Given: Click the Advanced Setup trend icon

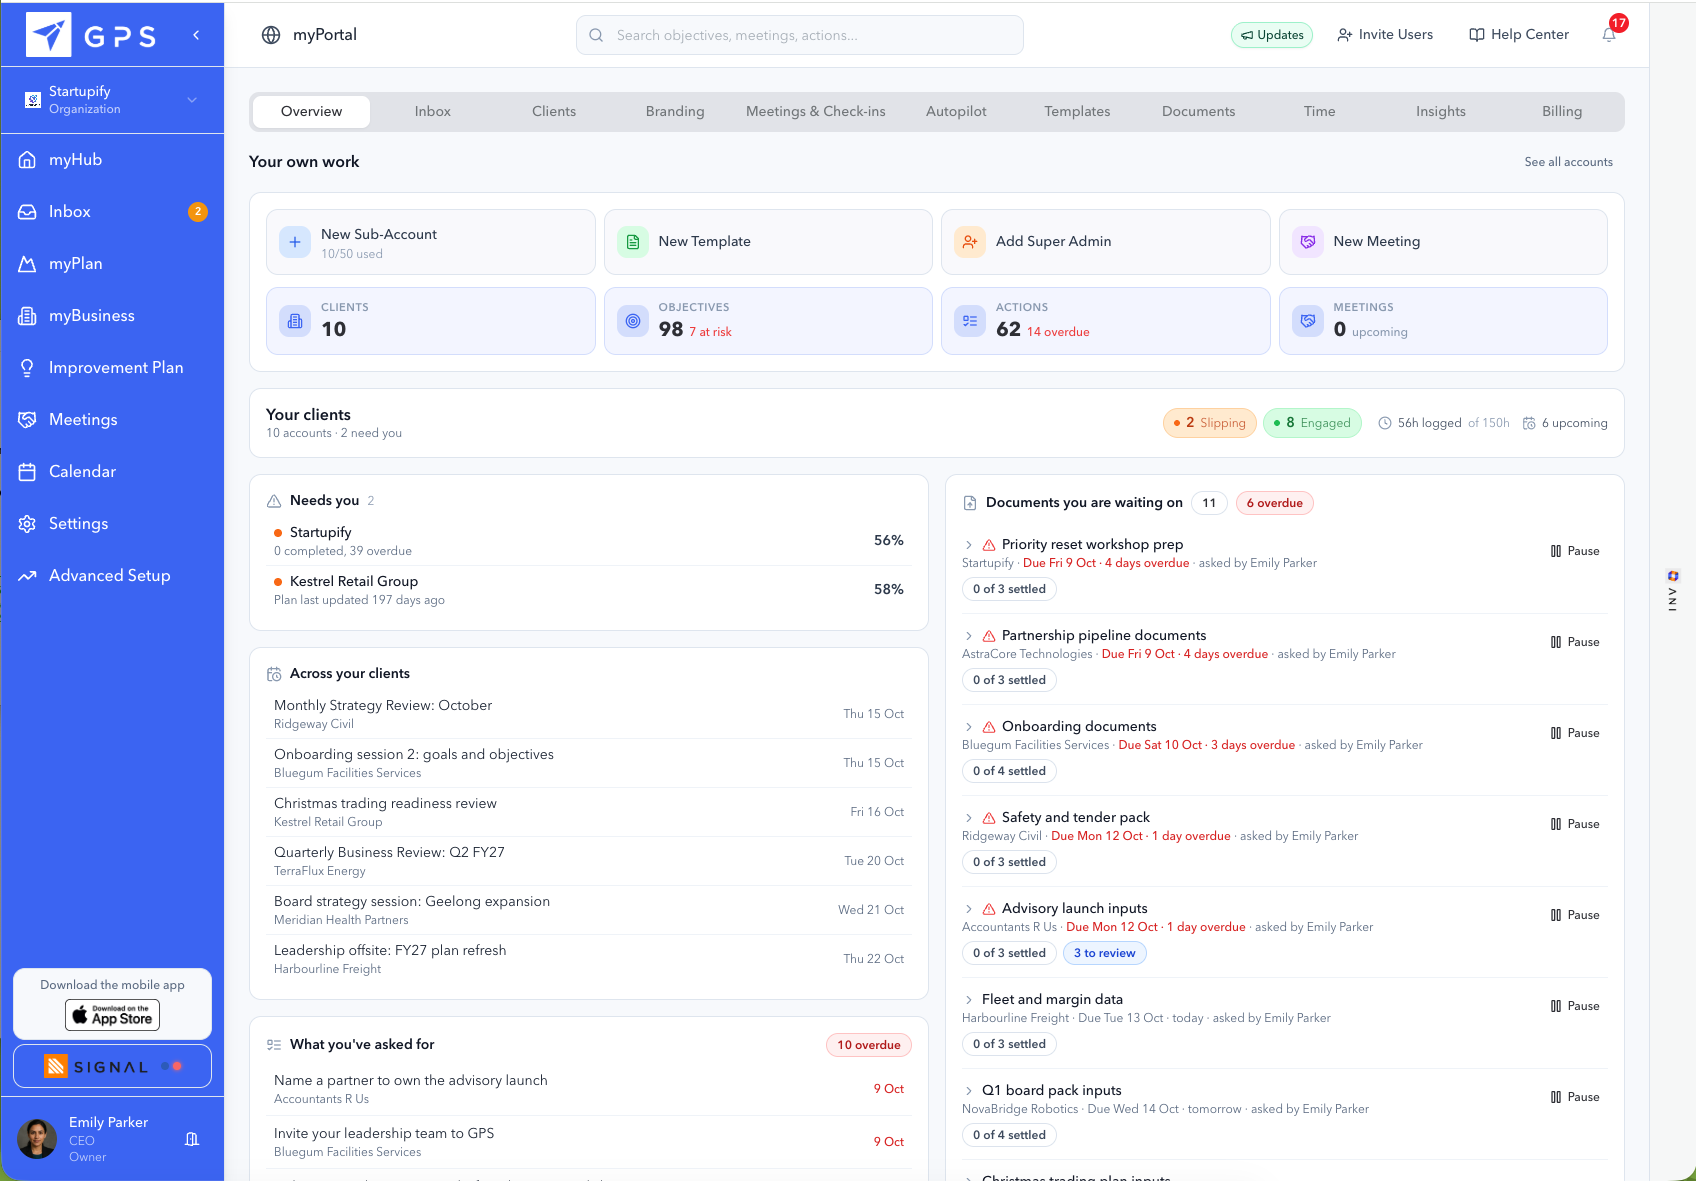Looking at the screenshot, I should [27, 576].
